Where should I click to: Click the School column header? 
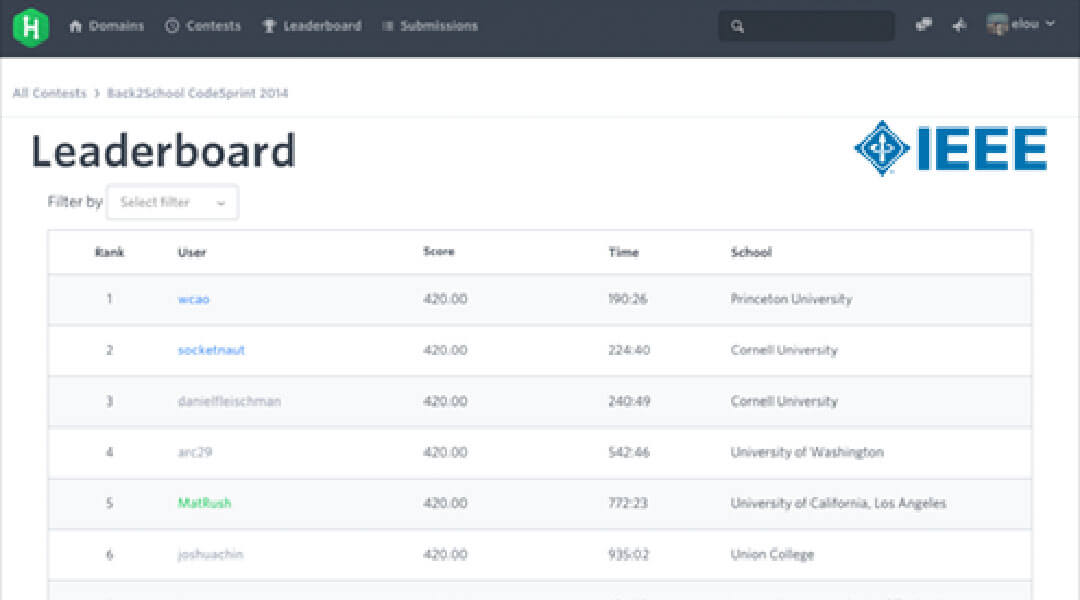click(x=751, y=252)
